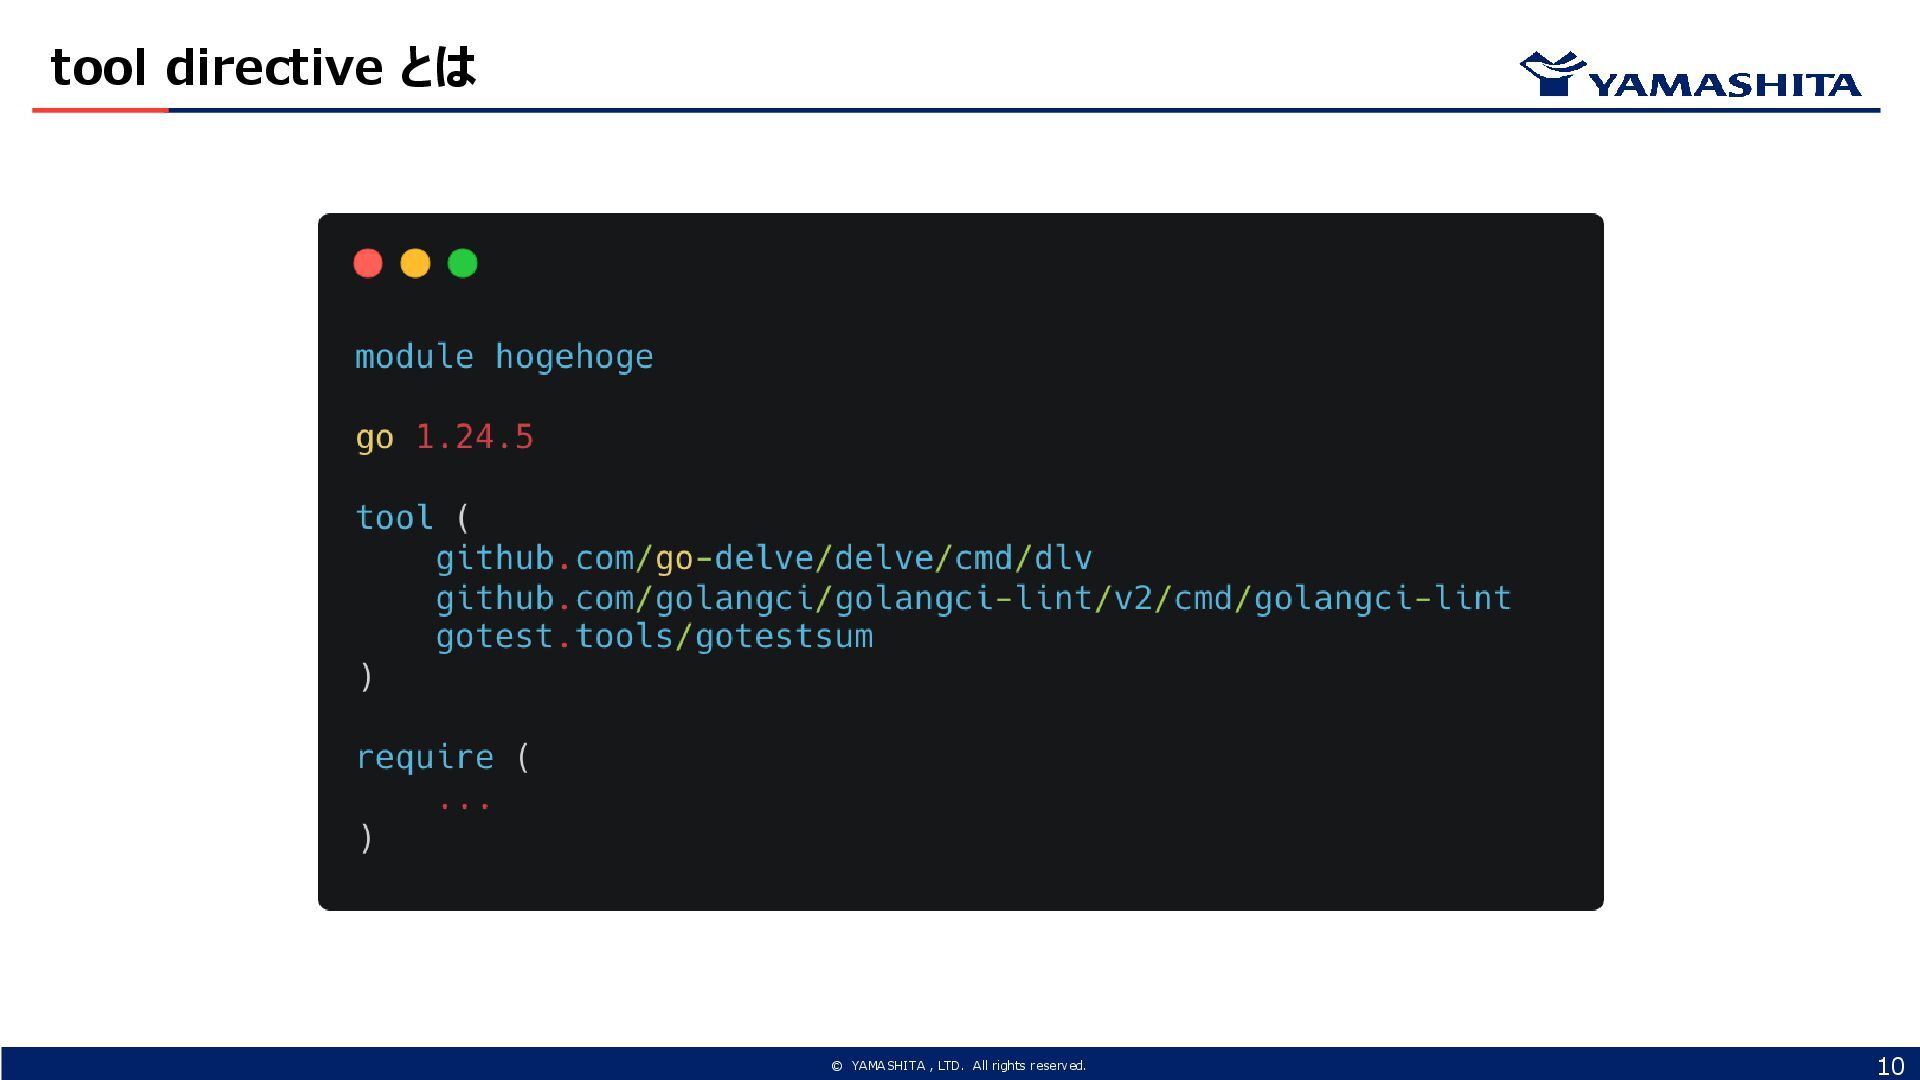Click the closing parenthesis of tool block
The height and width of the screenshot is (1080, 1920).
coord(366,677)
